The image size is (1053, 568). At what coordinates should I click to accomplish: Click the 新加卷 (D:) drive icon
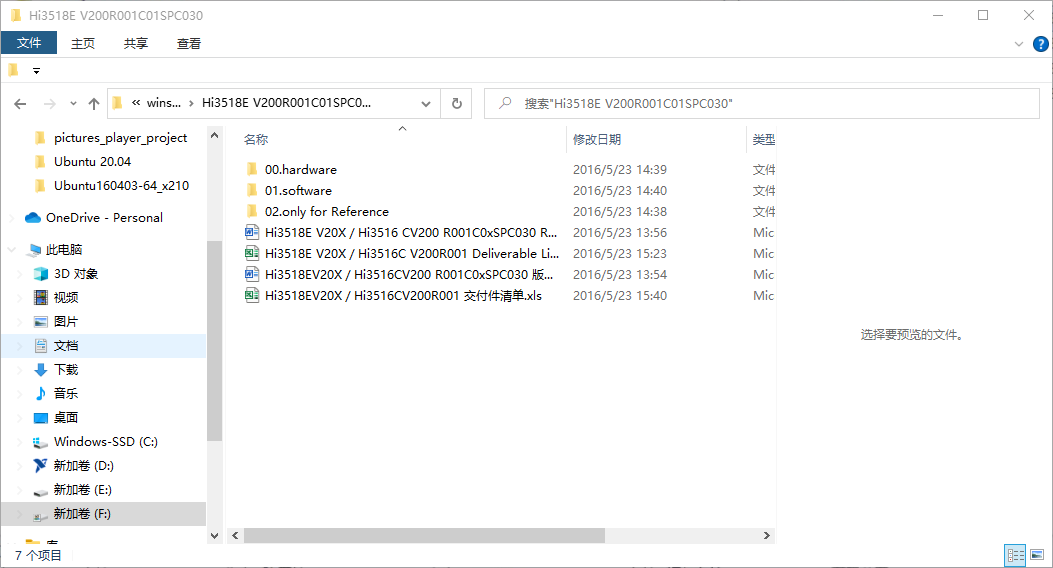41,465
